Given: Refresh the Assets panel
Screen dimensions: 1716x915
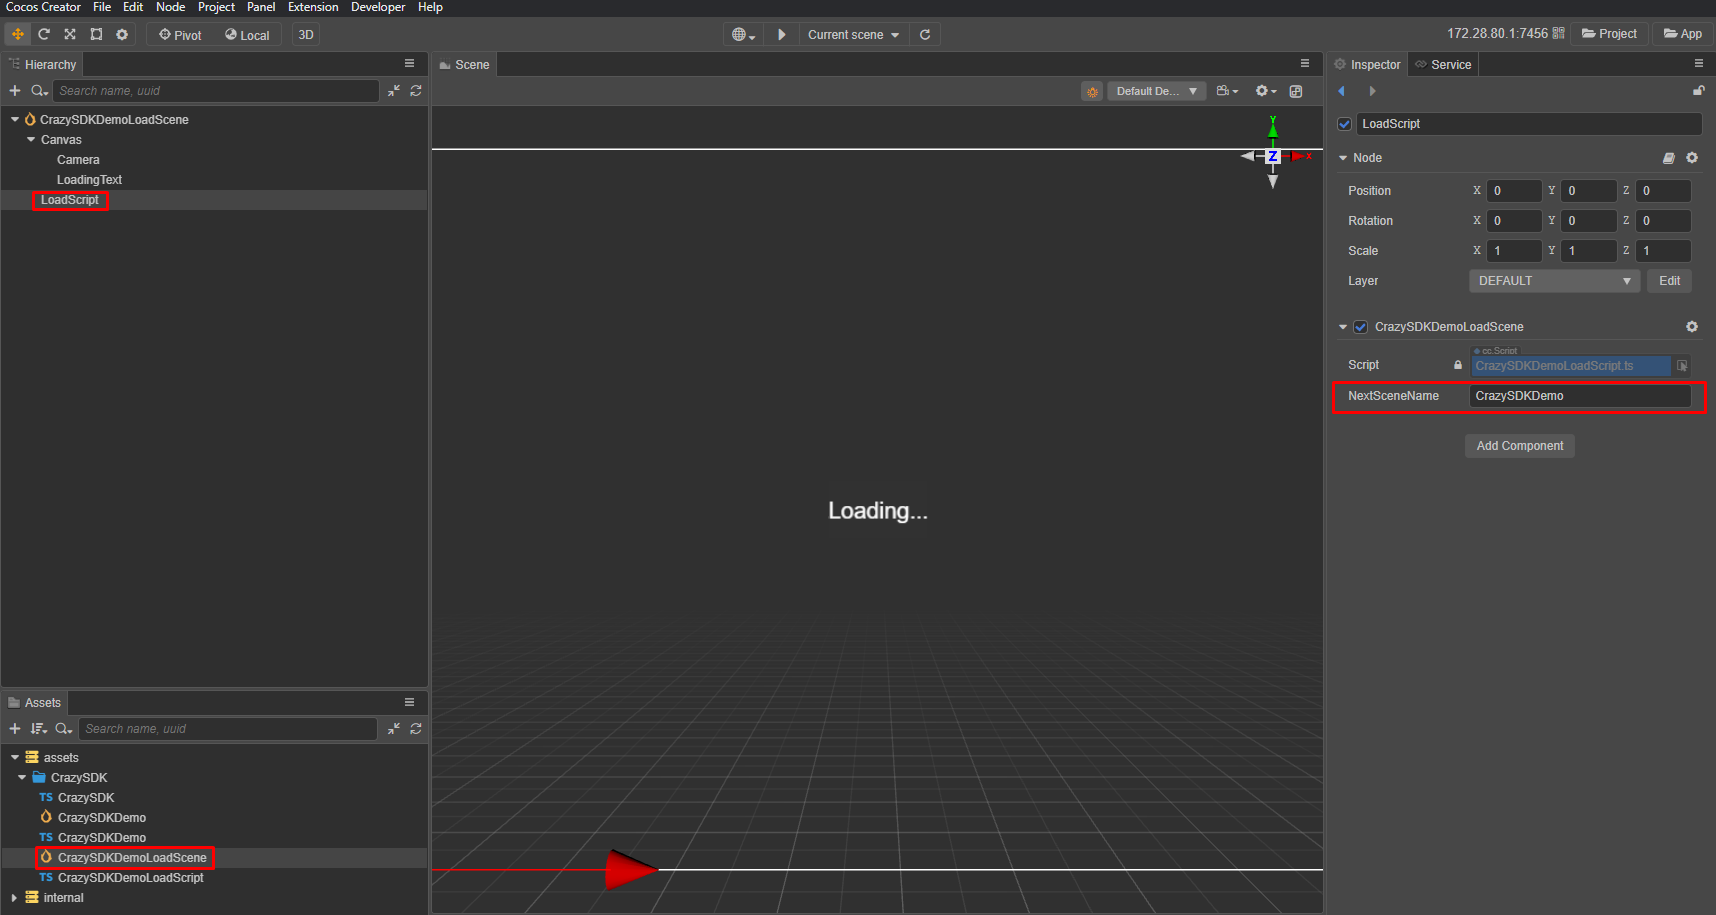Looking at the screenshot, I should point(416,729).
